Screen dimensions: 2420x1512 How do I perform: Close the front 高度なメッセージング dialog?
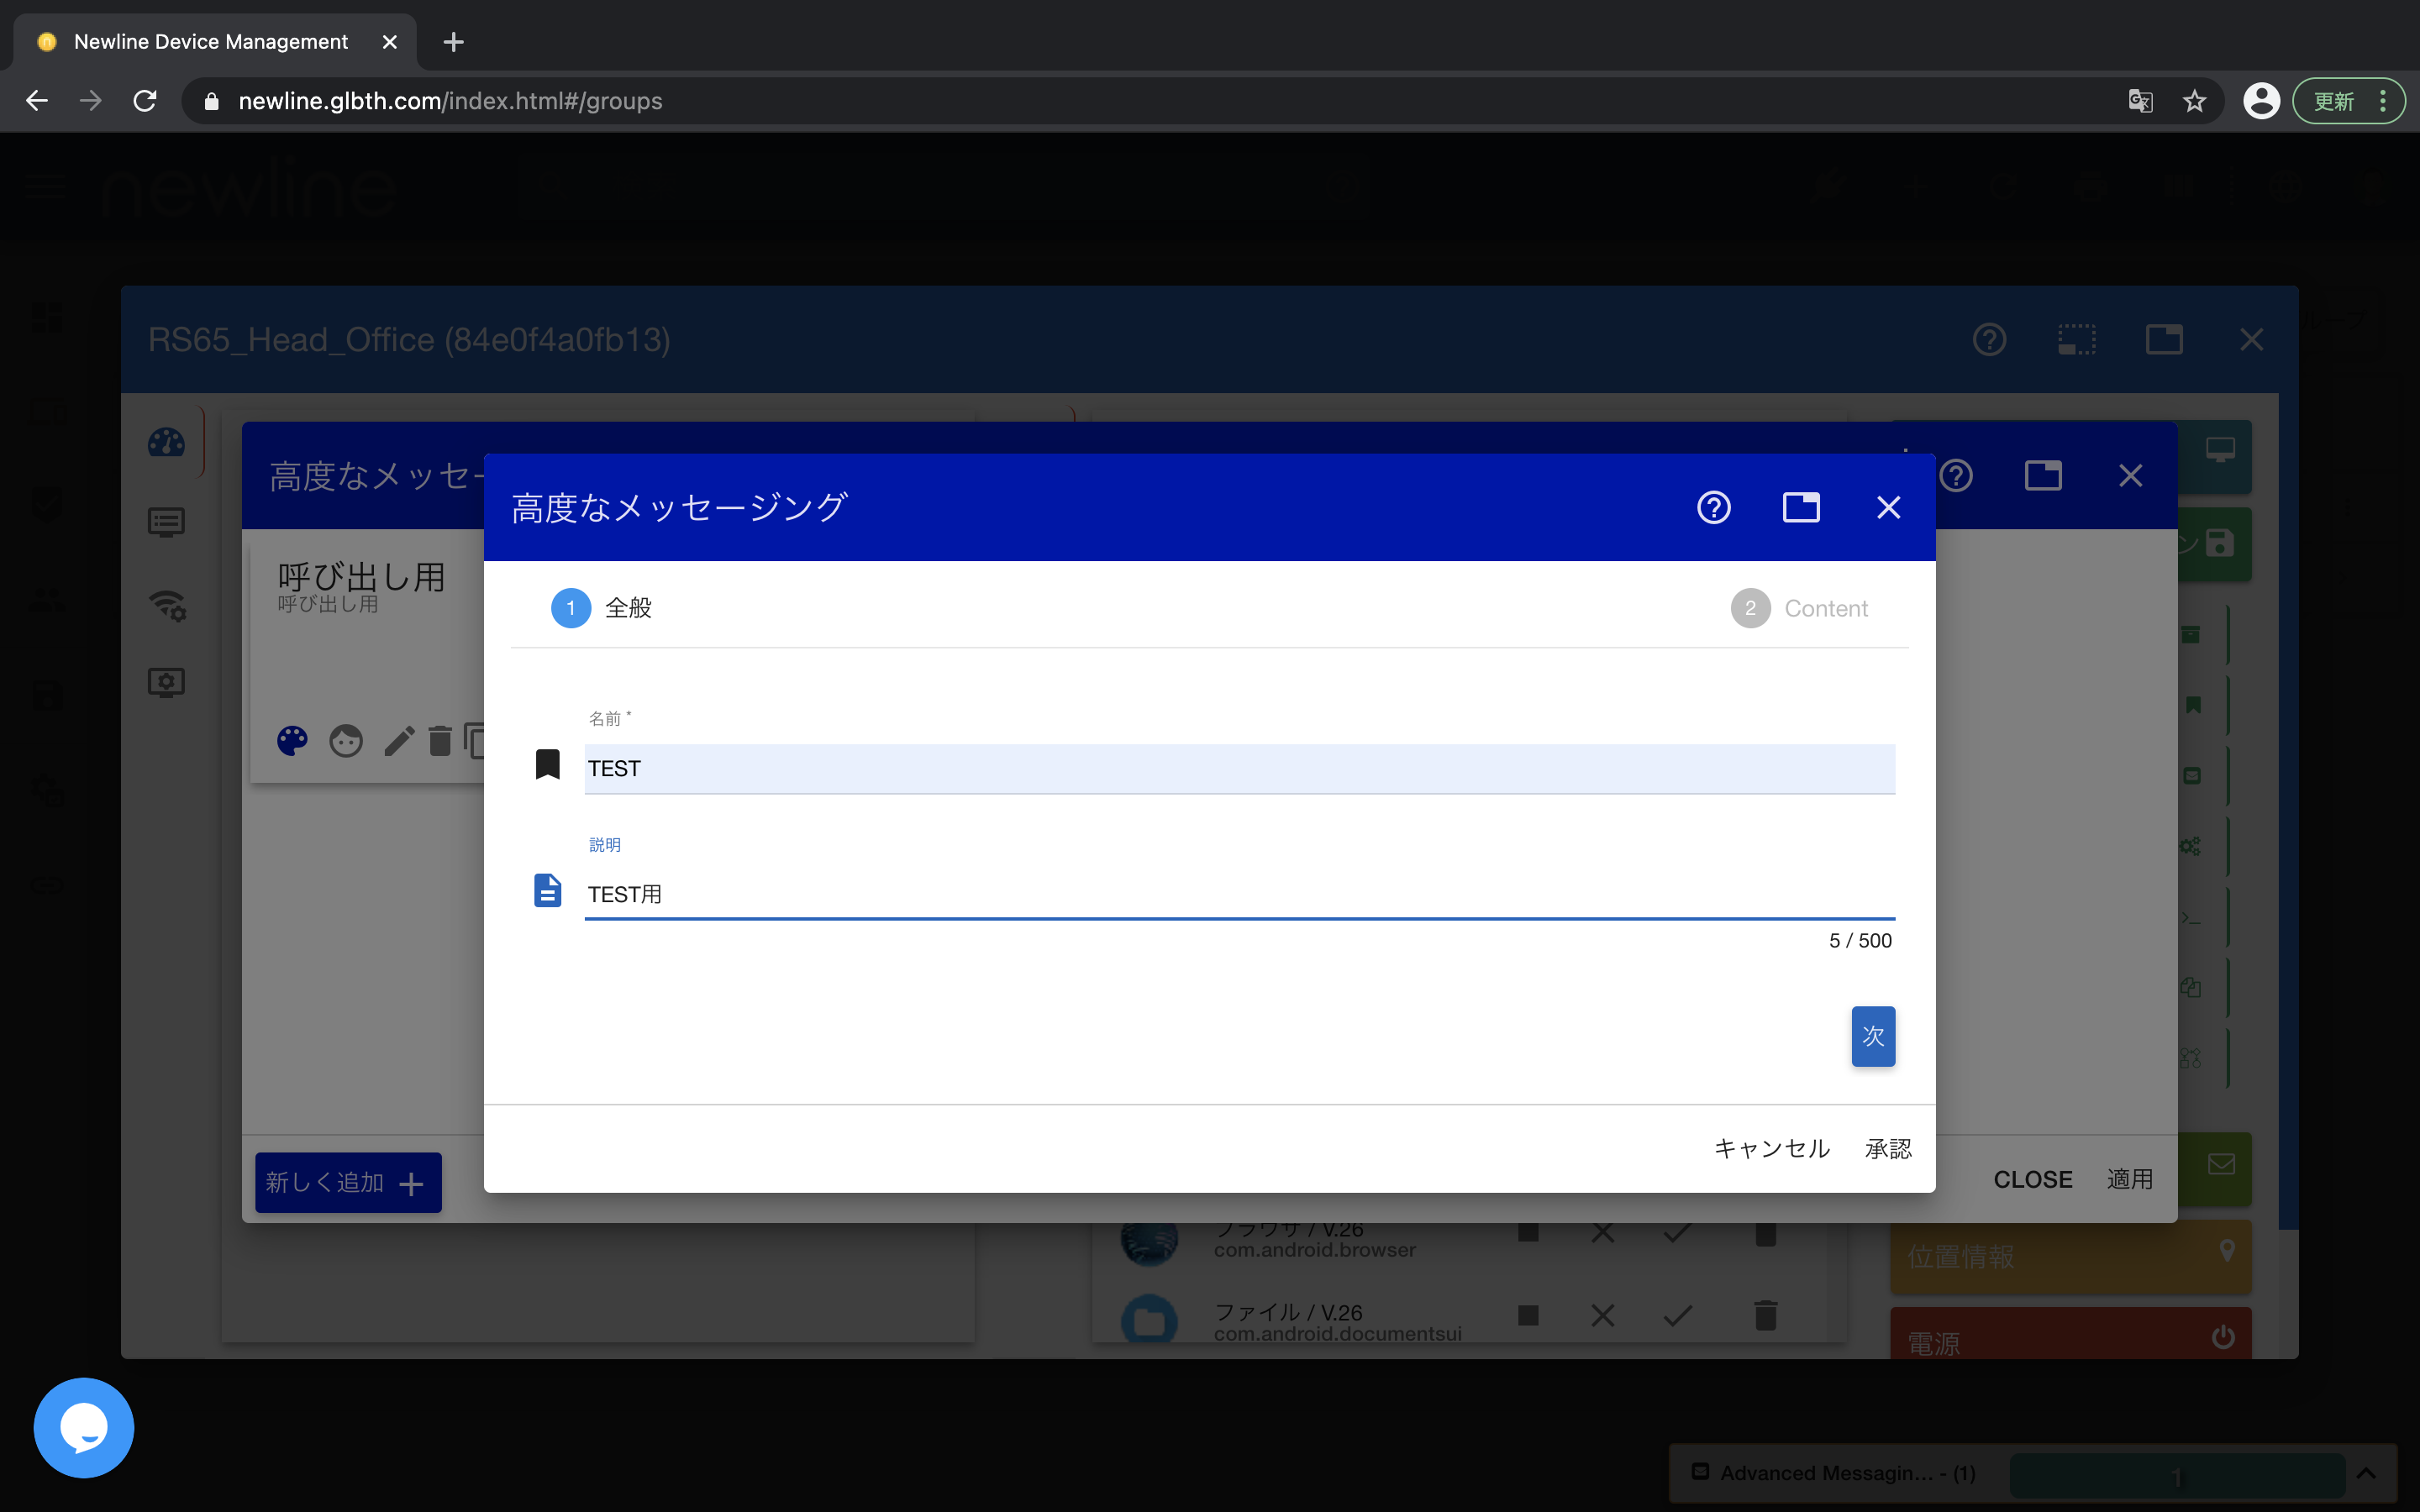tap(1888, 508)
